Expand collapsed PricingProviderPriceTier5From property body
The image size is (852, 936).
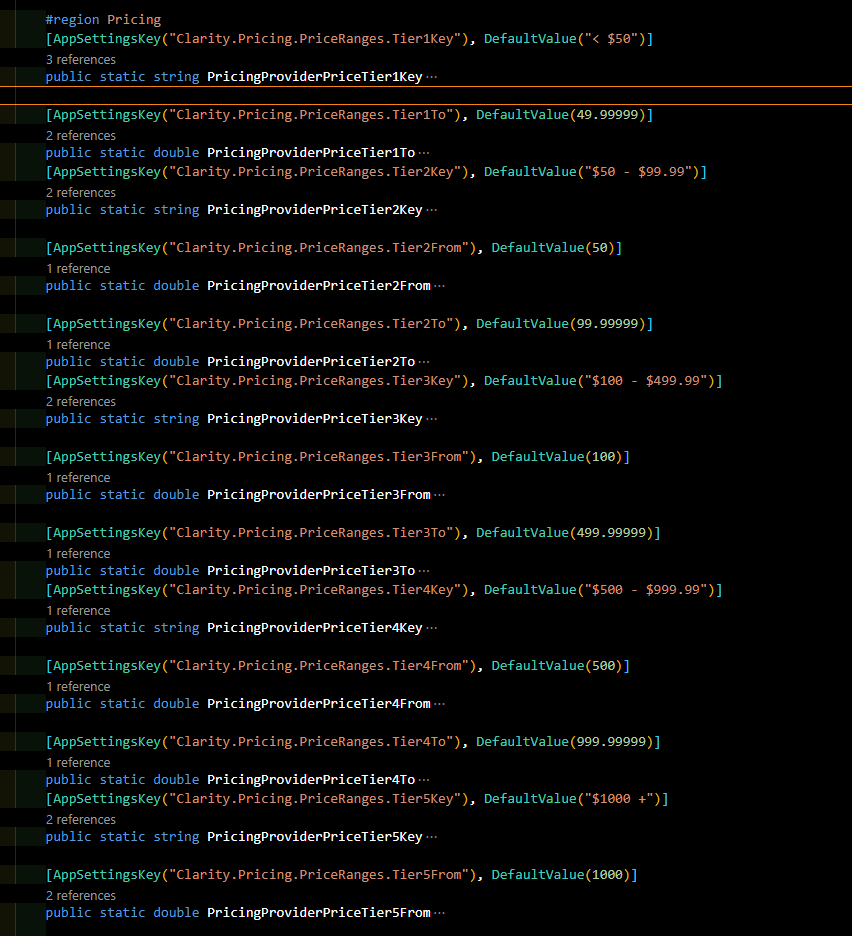pos(439,913)
